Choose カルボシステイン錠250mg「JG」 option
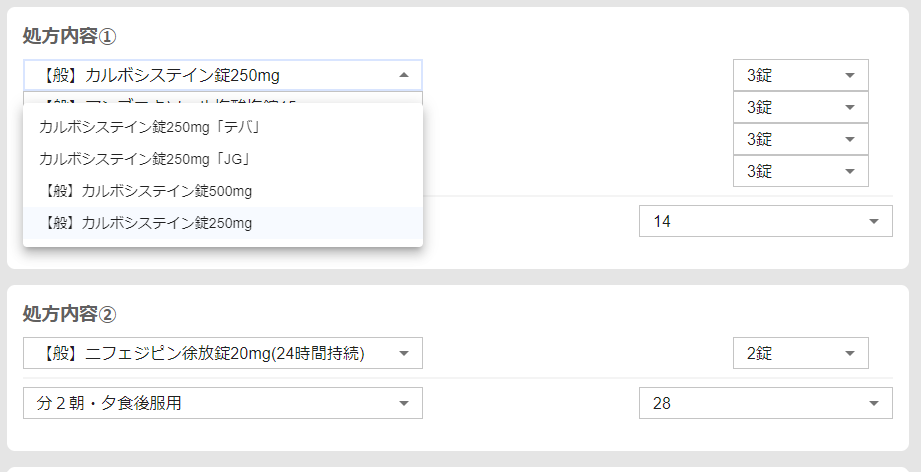Image resolution: width=921 pixels, height=472 pixels. (143, 158)
